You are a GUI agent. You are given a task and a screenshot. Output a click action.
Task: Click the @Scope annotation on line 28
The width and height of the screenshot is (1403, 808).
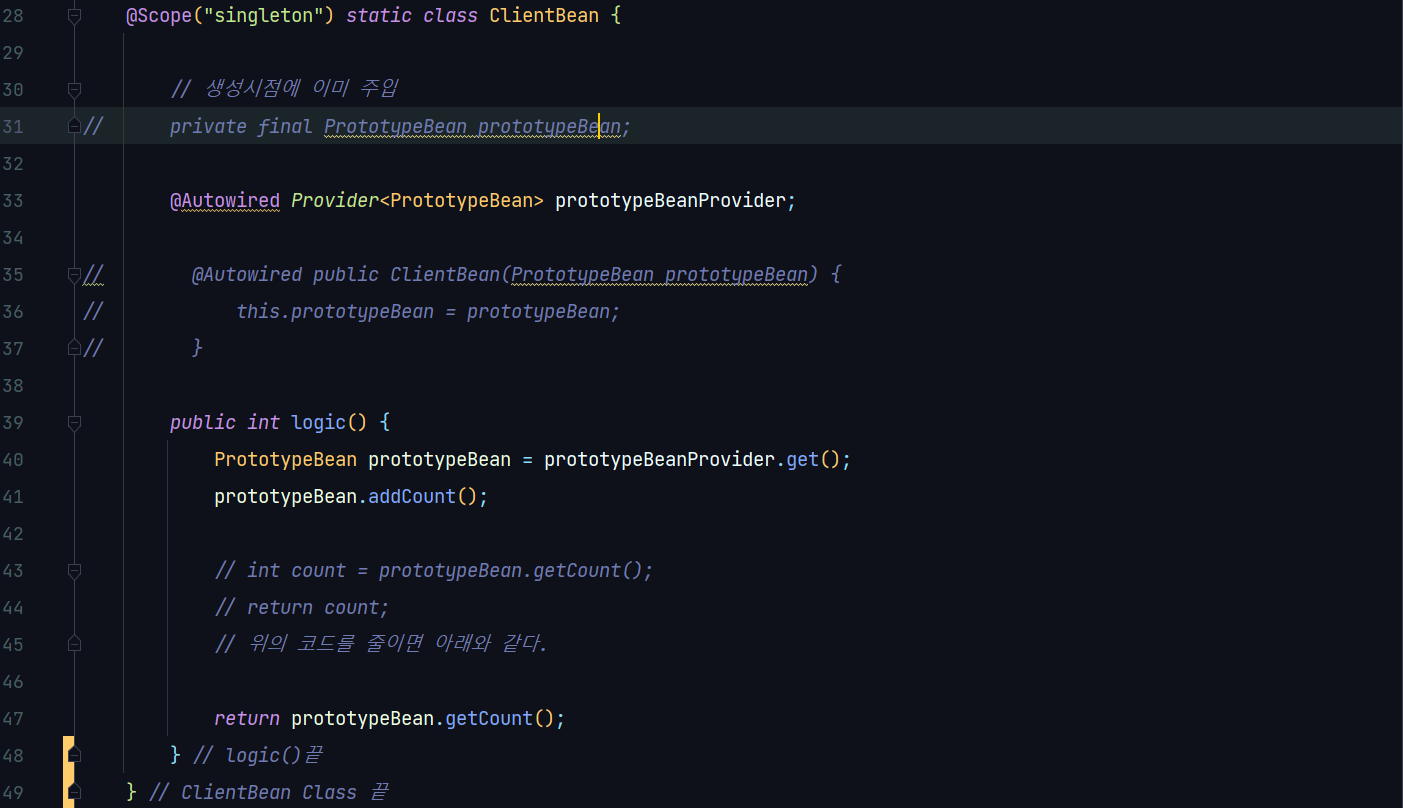159,16
